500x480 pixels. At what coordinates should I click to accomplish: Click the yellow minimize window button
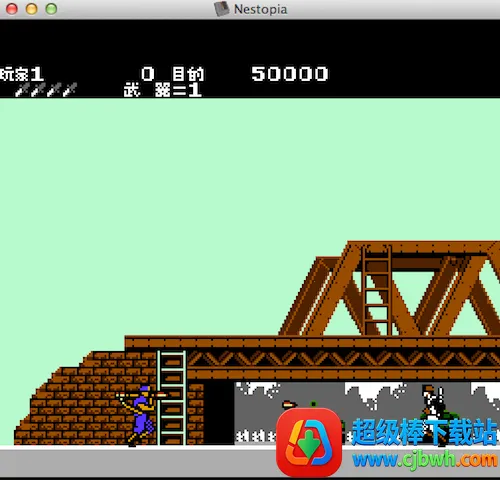click(x=32, y=9)
